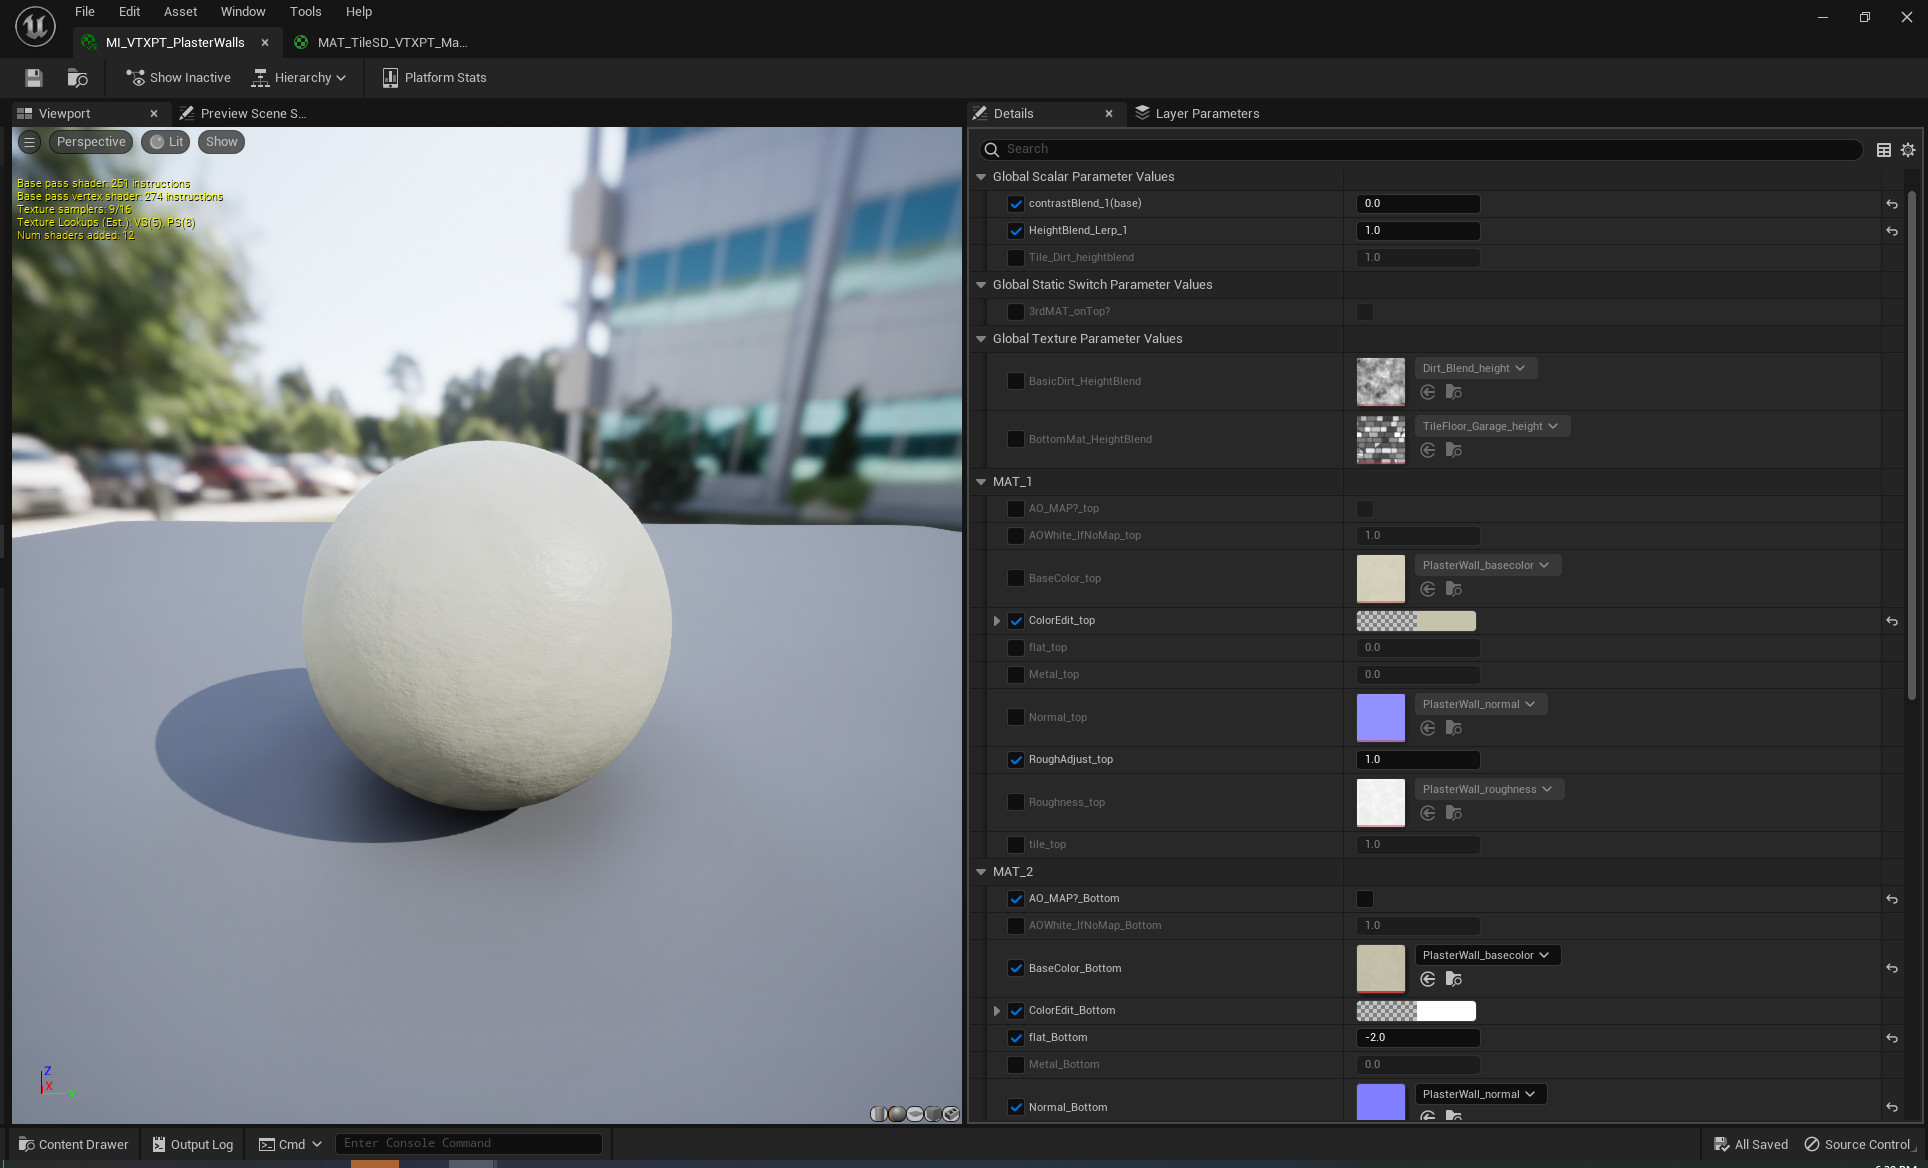Collapse Global Texture Parameter Values section
This screenshot has height=1168, width=1928.
(x=981, y=339)
